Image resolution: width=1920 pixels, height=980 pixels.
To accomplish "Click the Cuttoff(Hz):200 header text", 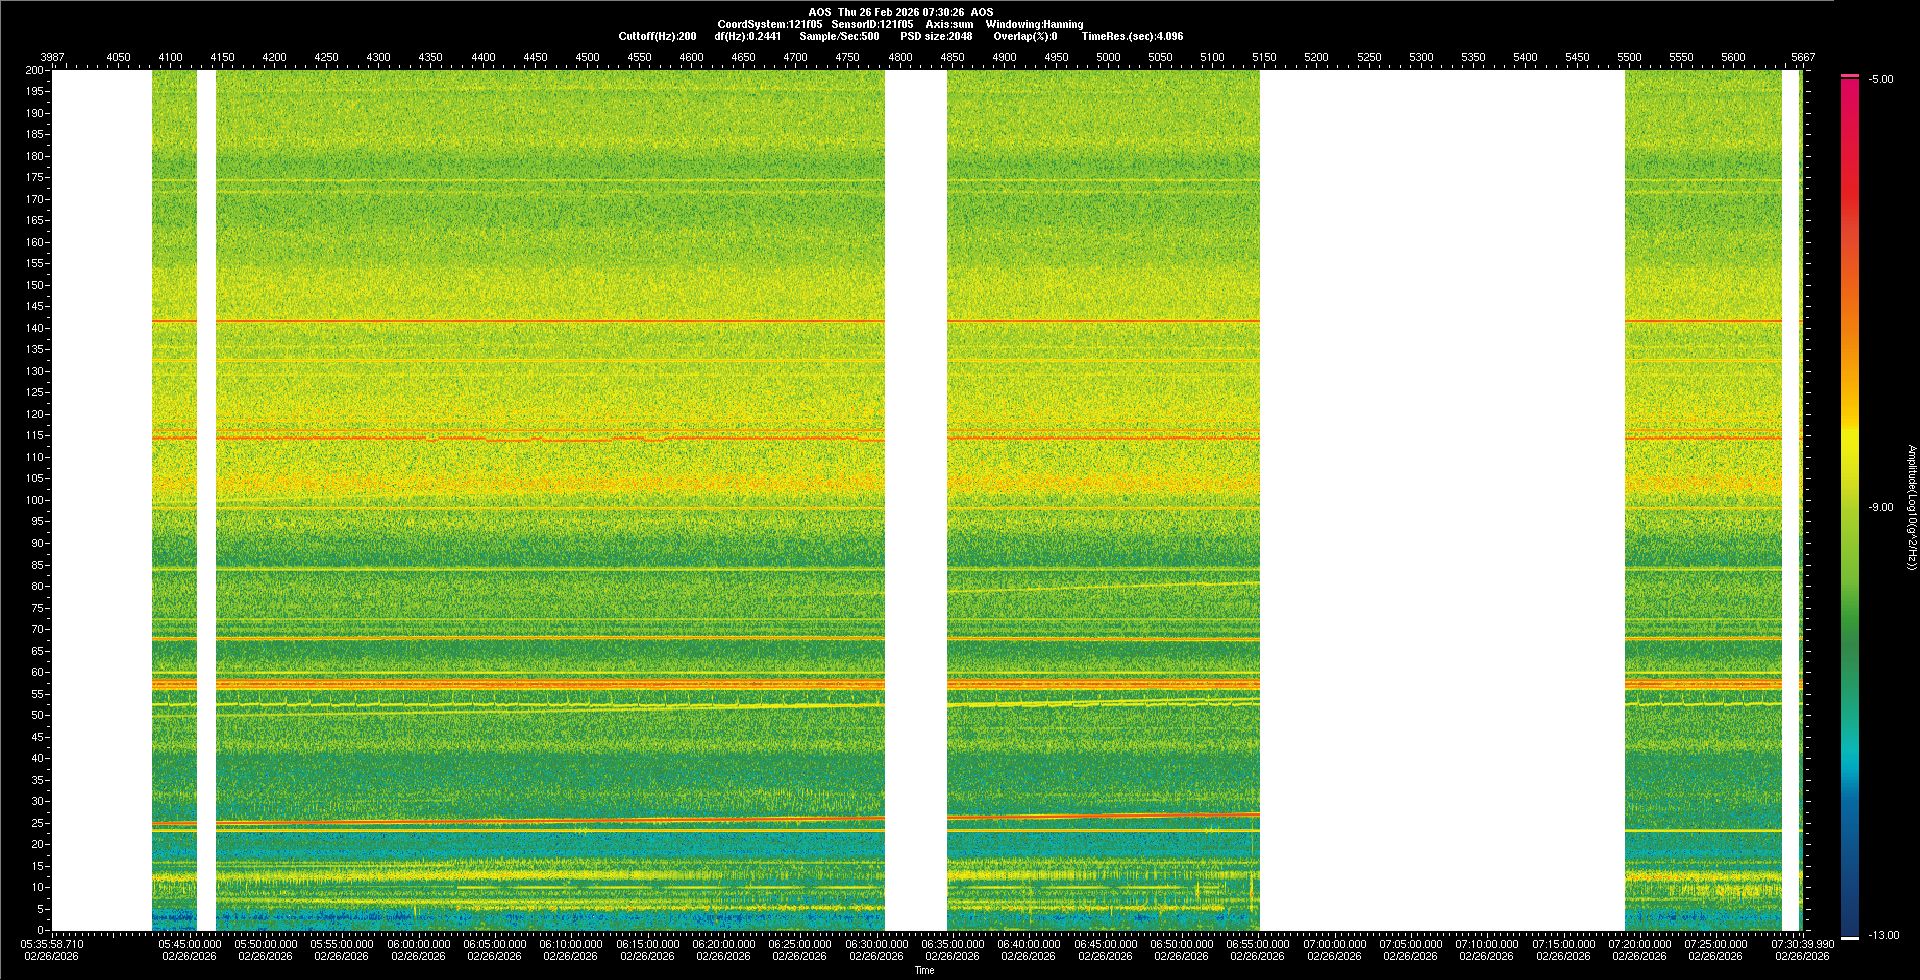I will coord(657,36).
